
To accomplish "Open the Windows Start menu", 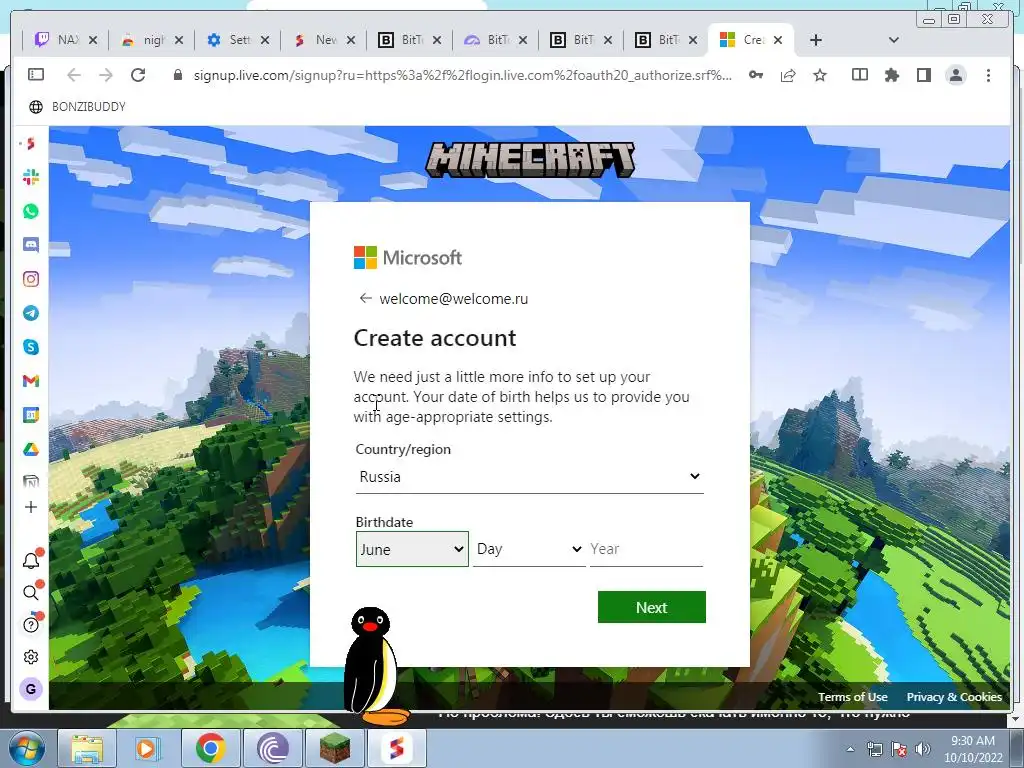I will [x=26, y=748].
